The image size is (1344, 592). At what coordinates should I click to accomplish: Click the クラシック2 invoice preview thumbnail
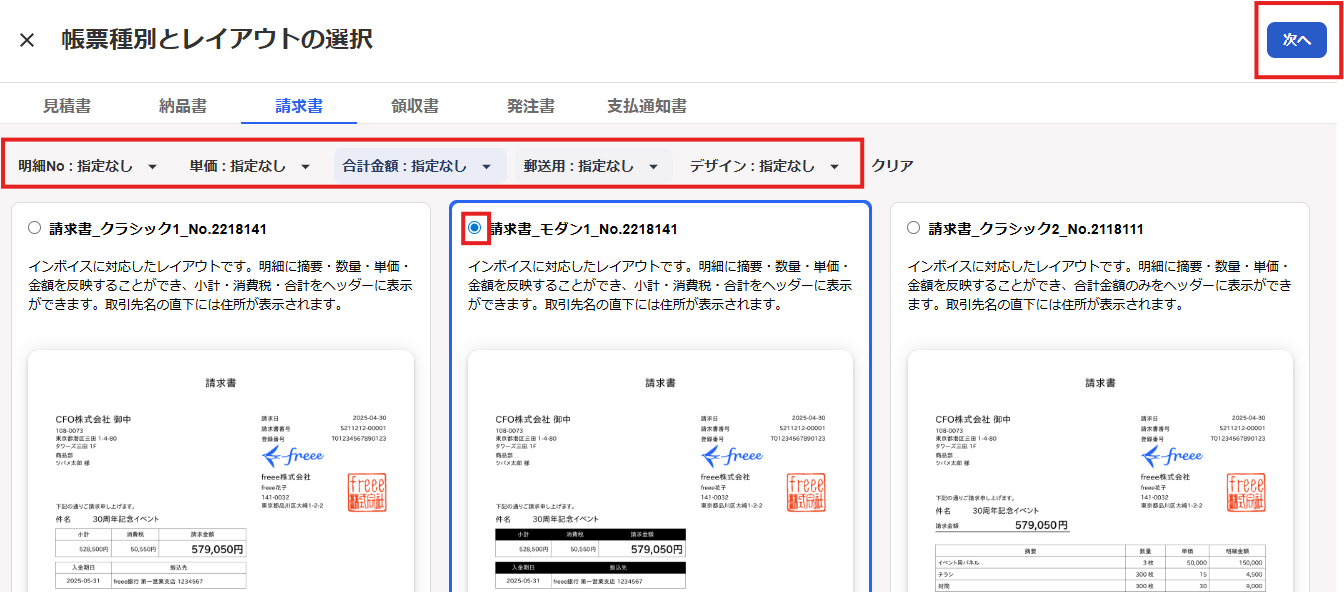1100,470
